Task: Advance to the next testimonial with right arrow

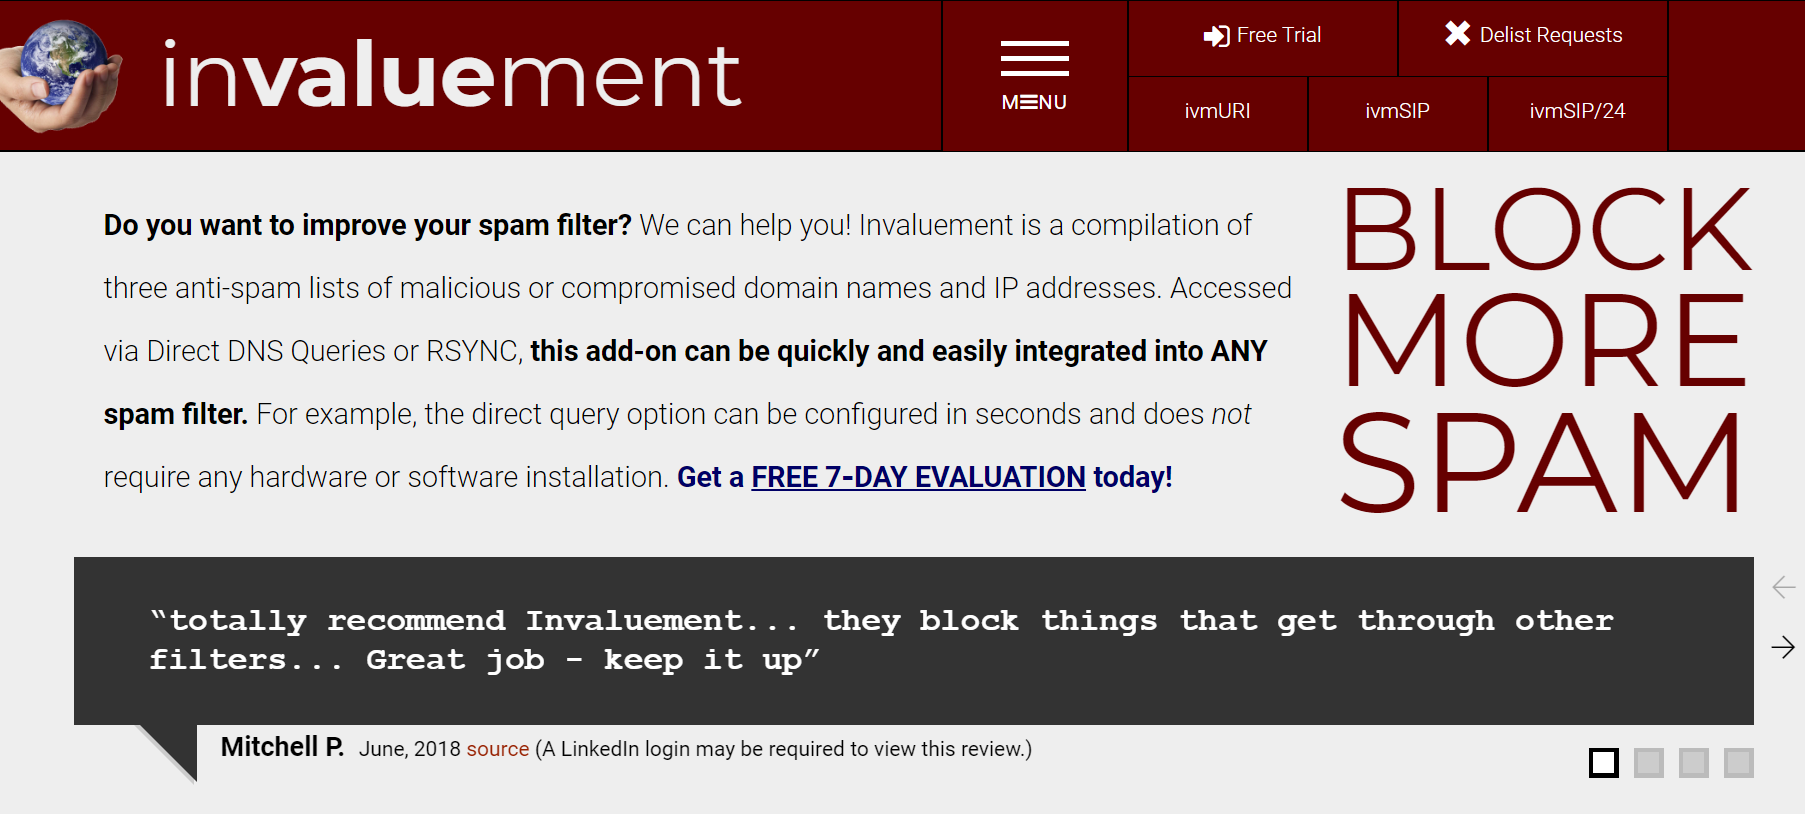Action: point(1783,647)
